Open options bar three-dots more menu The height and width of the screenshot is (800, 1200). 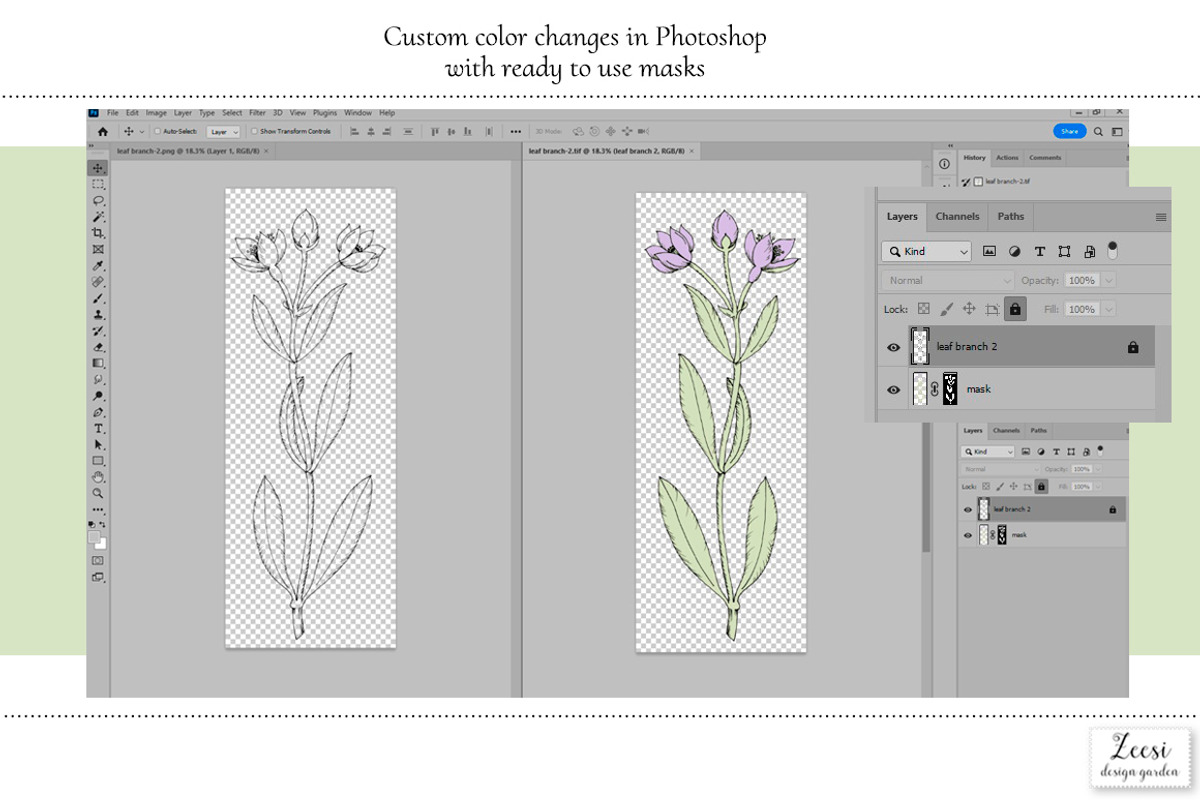pos(515,131)
